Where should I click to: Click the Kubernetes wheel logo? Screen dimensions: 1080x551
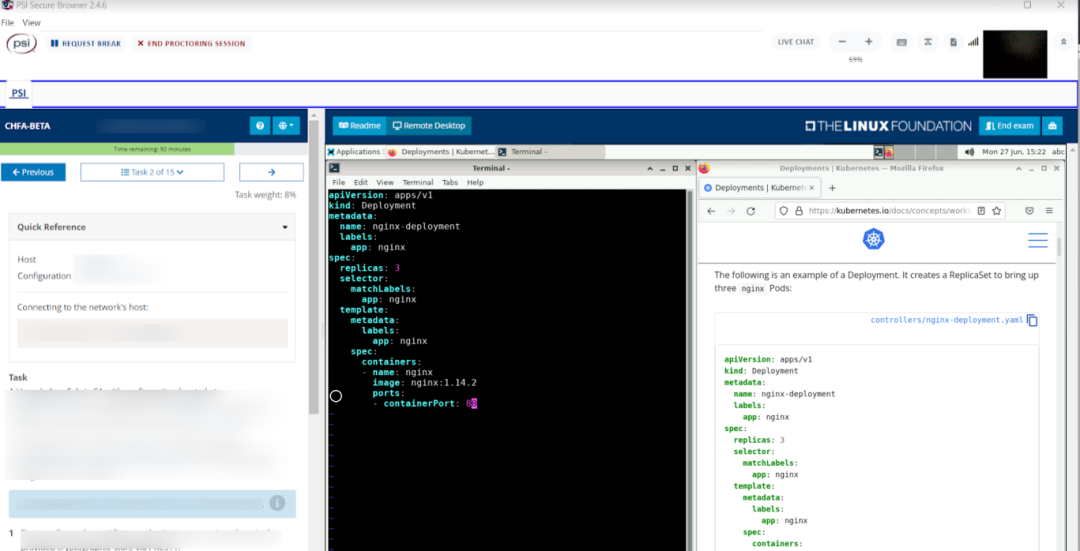[x=873, y=239]
